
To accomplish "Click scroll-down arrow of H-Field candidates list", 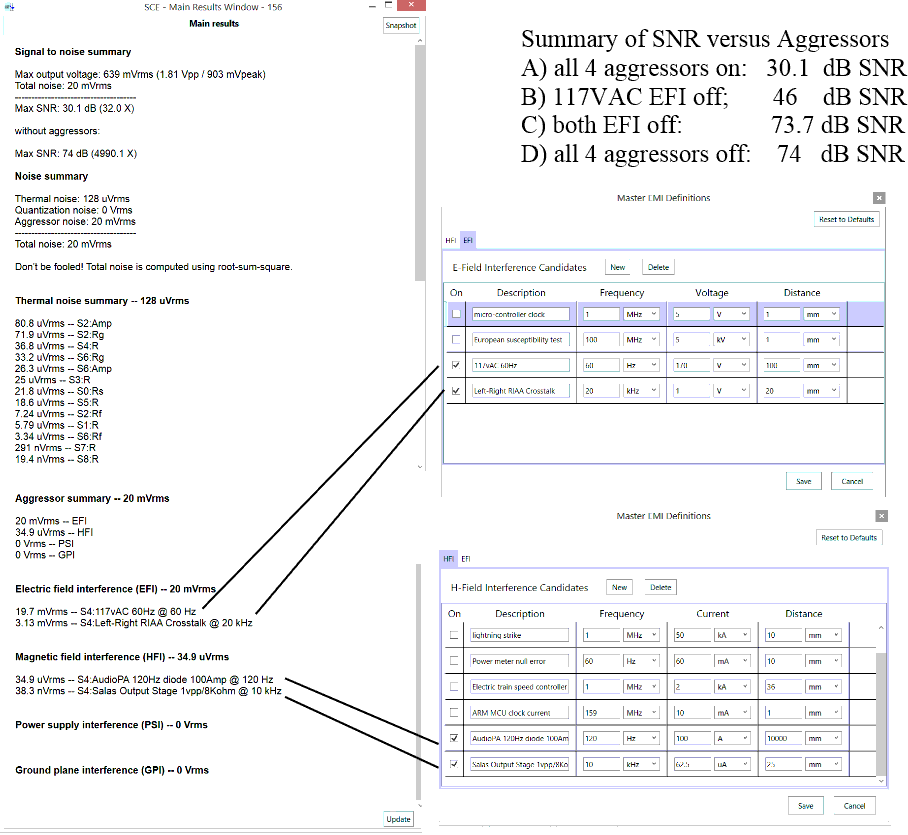I will click(881, 781).
